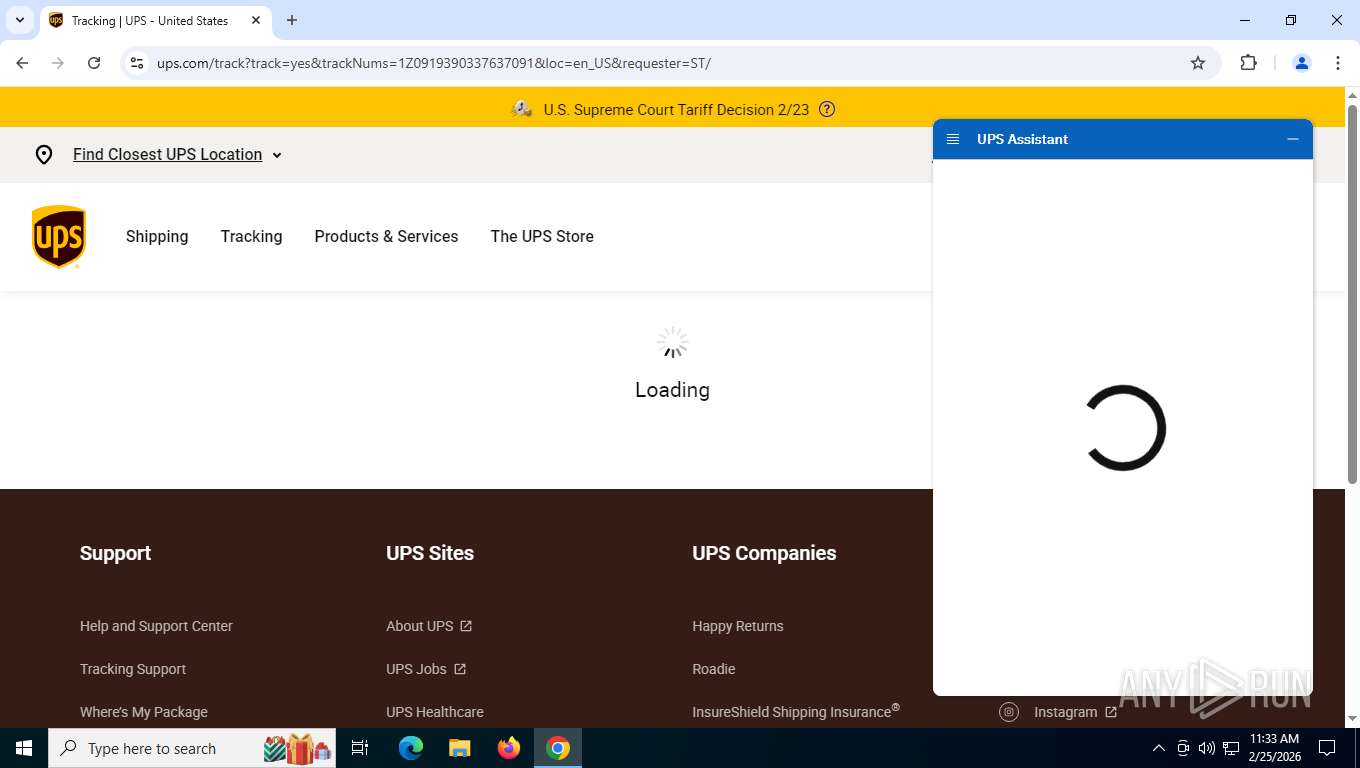Viewport: 1360px width, 768px height.
Task: Open InsureShield Shipping Insurance link
Action: point(796,711)
